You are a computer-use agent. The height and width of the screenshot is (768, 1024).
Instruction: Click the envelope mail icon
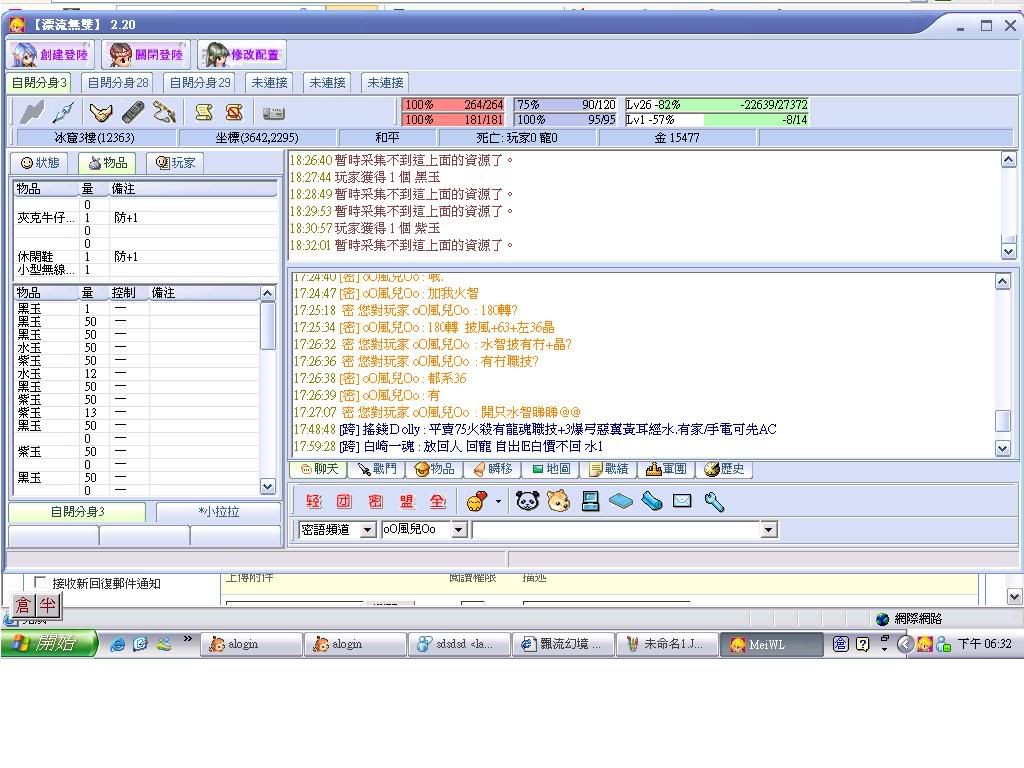682,501
